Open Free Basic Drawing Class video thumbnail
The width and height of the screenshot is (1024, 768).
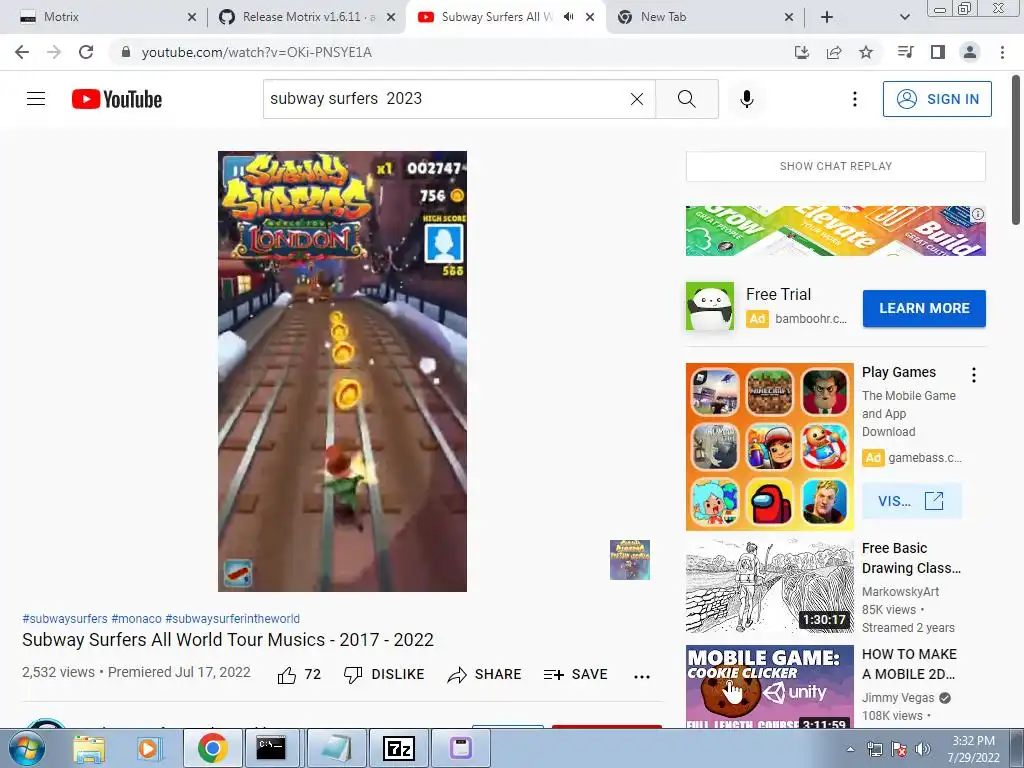tap(769, 586)
